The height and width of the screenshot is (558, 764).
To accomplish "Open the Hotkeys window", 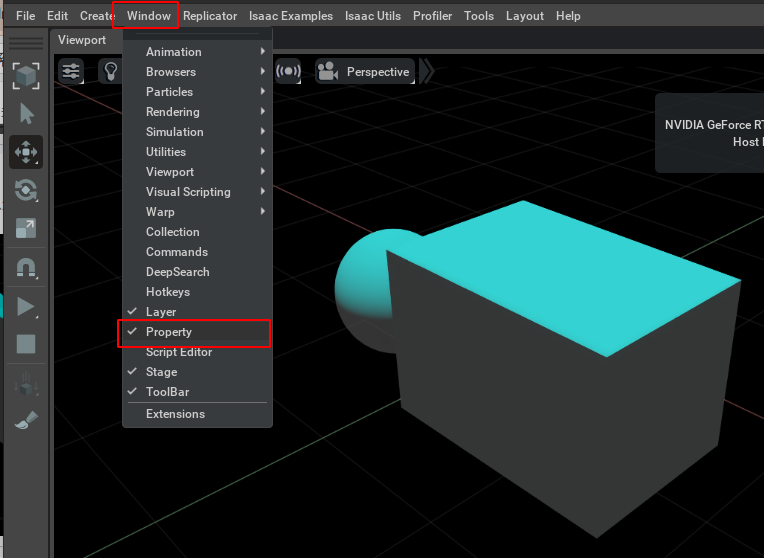I will point(197,291).
